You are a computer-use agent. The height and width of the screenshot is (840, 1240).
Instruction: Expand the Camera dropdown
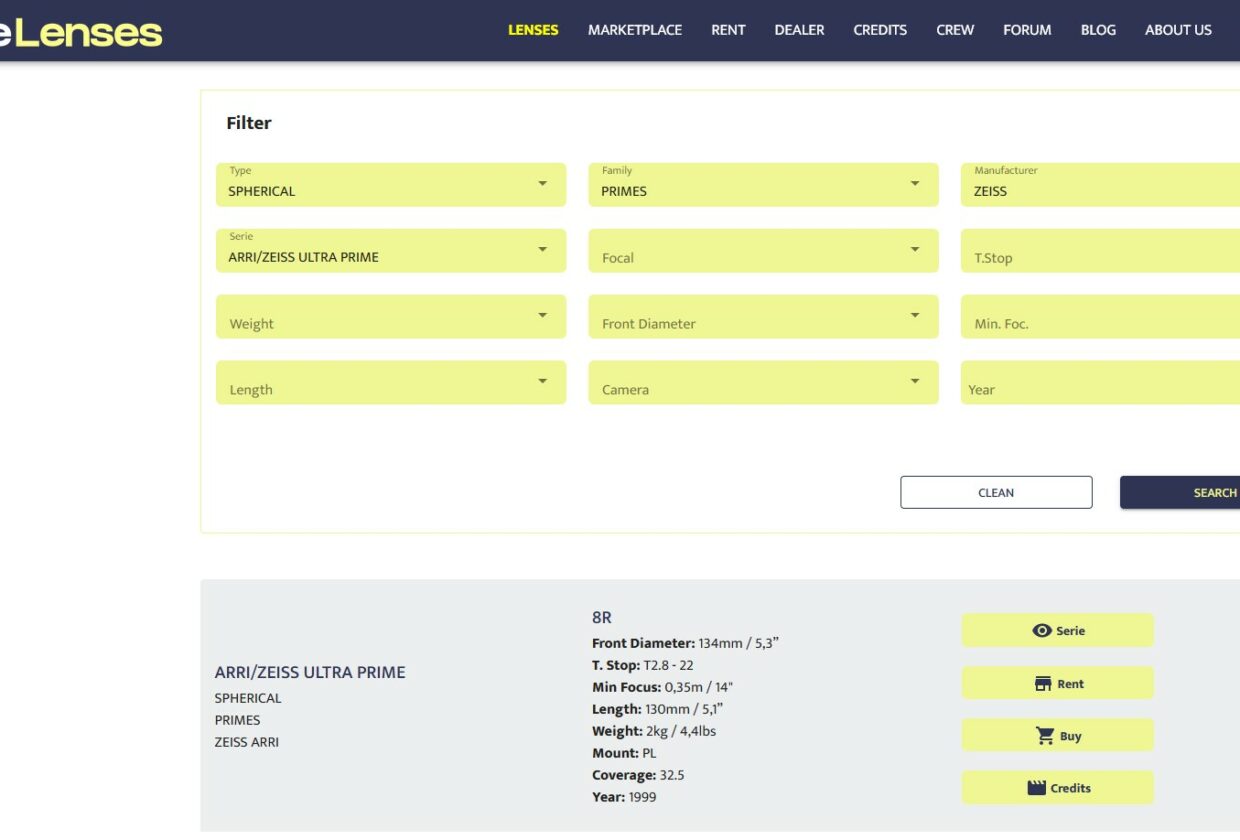(x=763, y=383)
